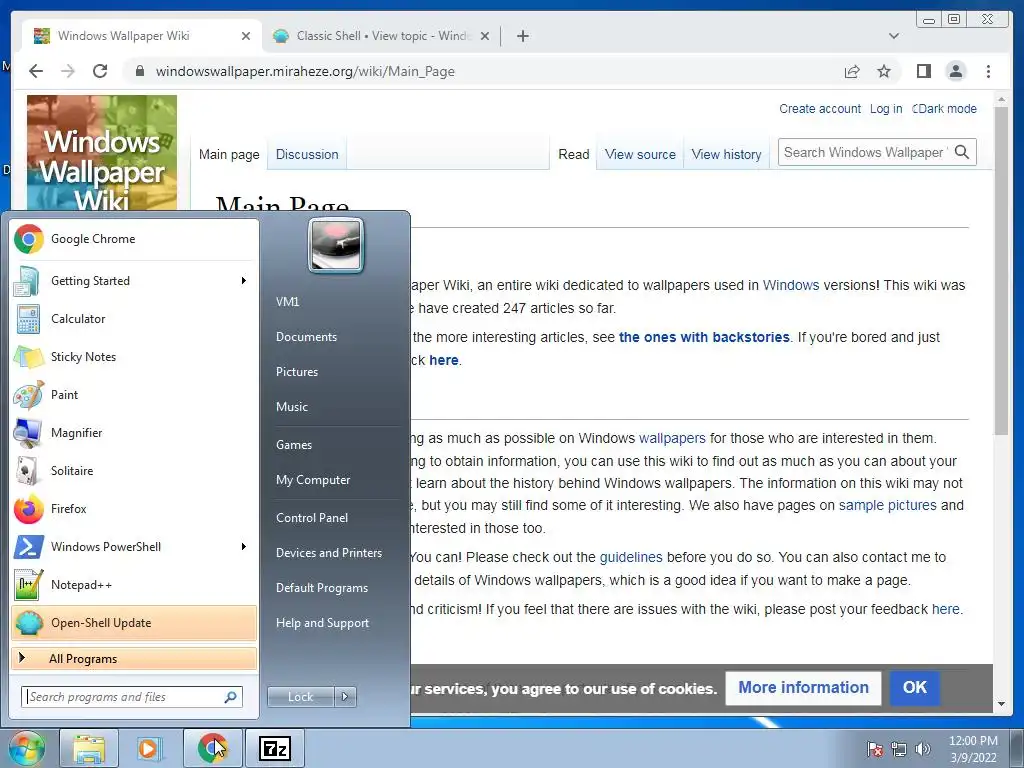Open the Chrome profile avatar
Image resolution: width=1024 pixels, height=768 pixels.
point(955,71)
